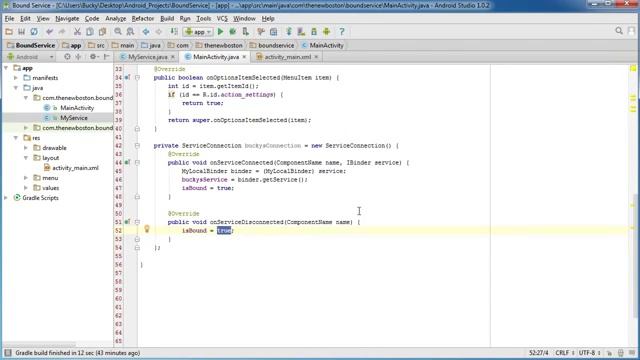Click Collapse All icon in project panel
The width and height of the screenshot is (640, 360).
coord(78,57)
